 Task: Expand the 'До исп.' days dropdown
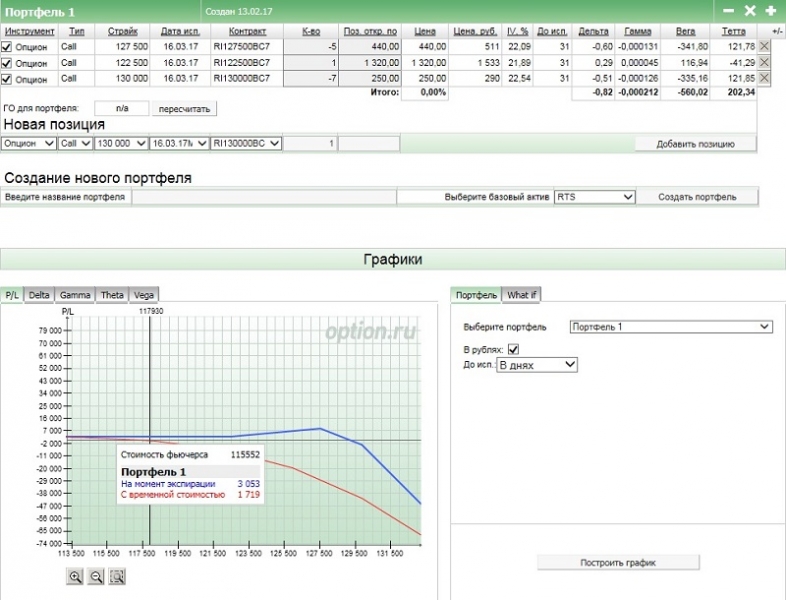click(x=537, y=366)
